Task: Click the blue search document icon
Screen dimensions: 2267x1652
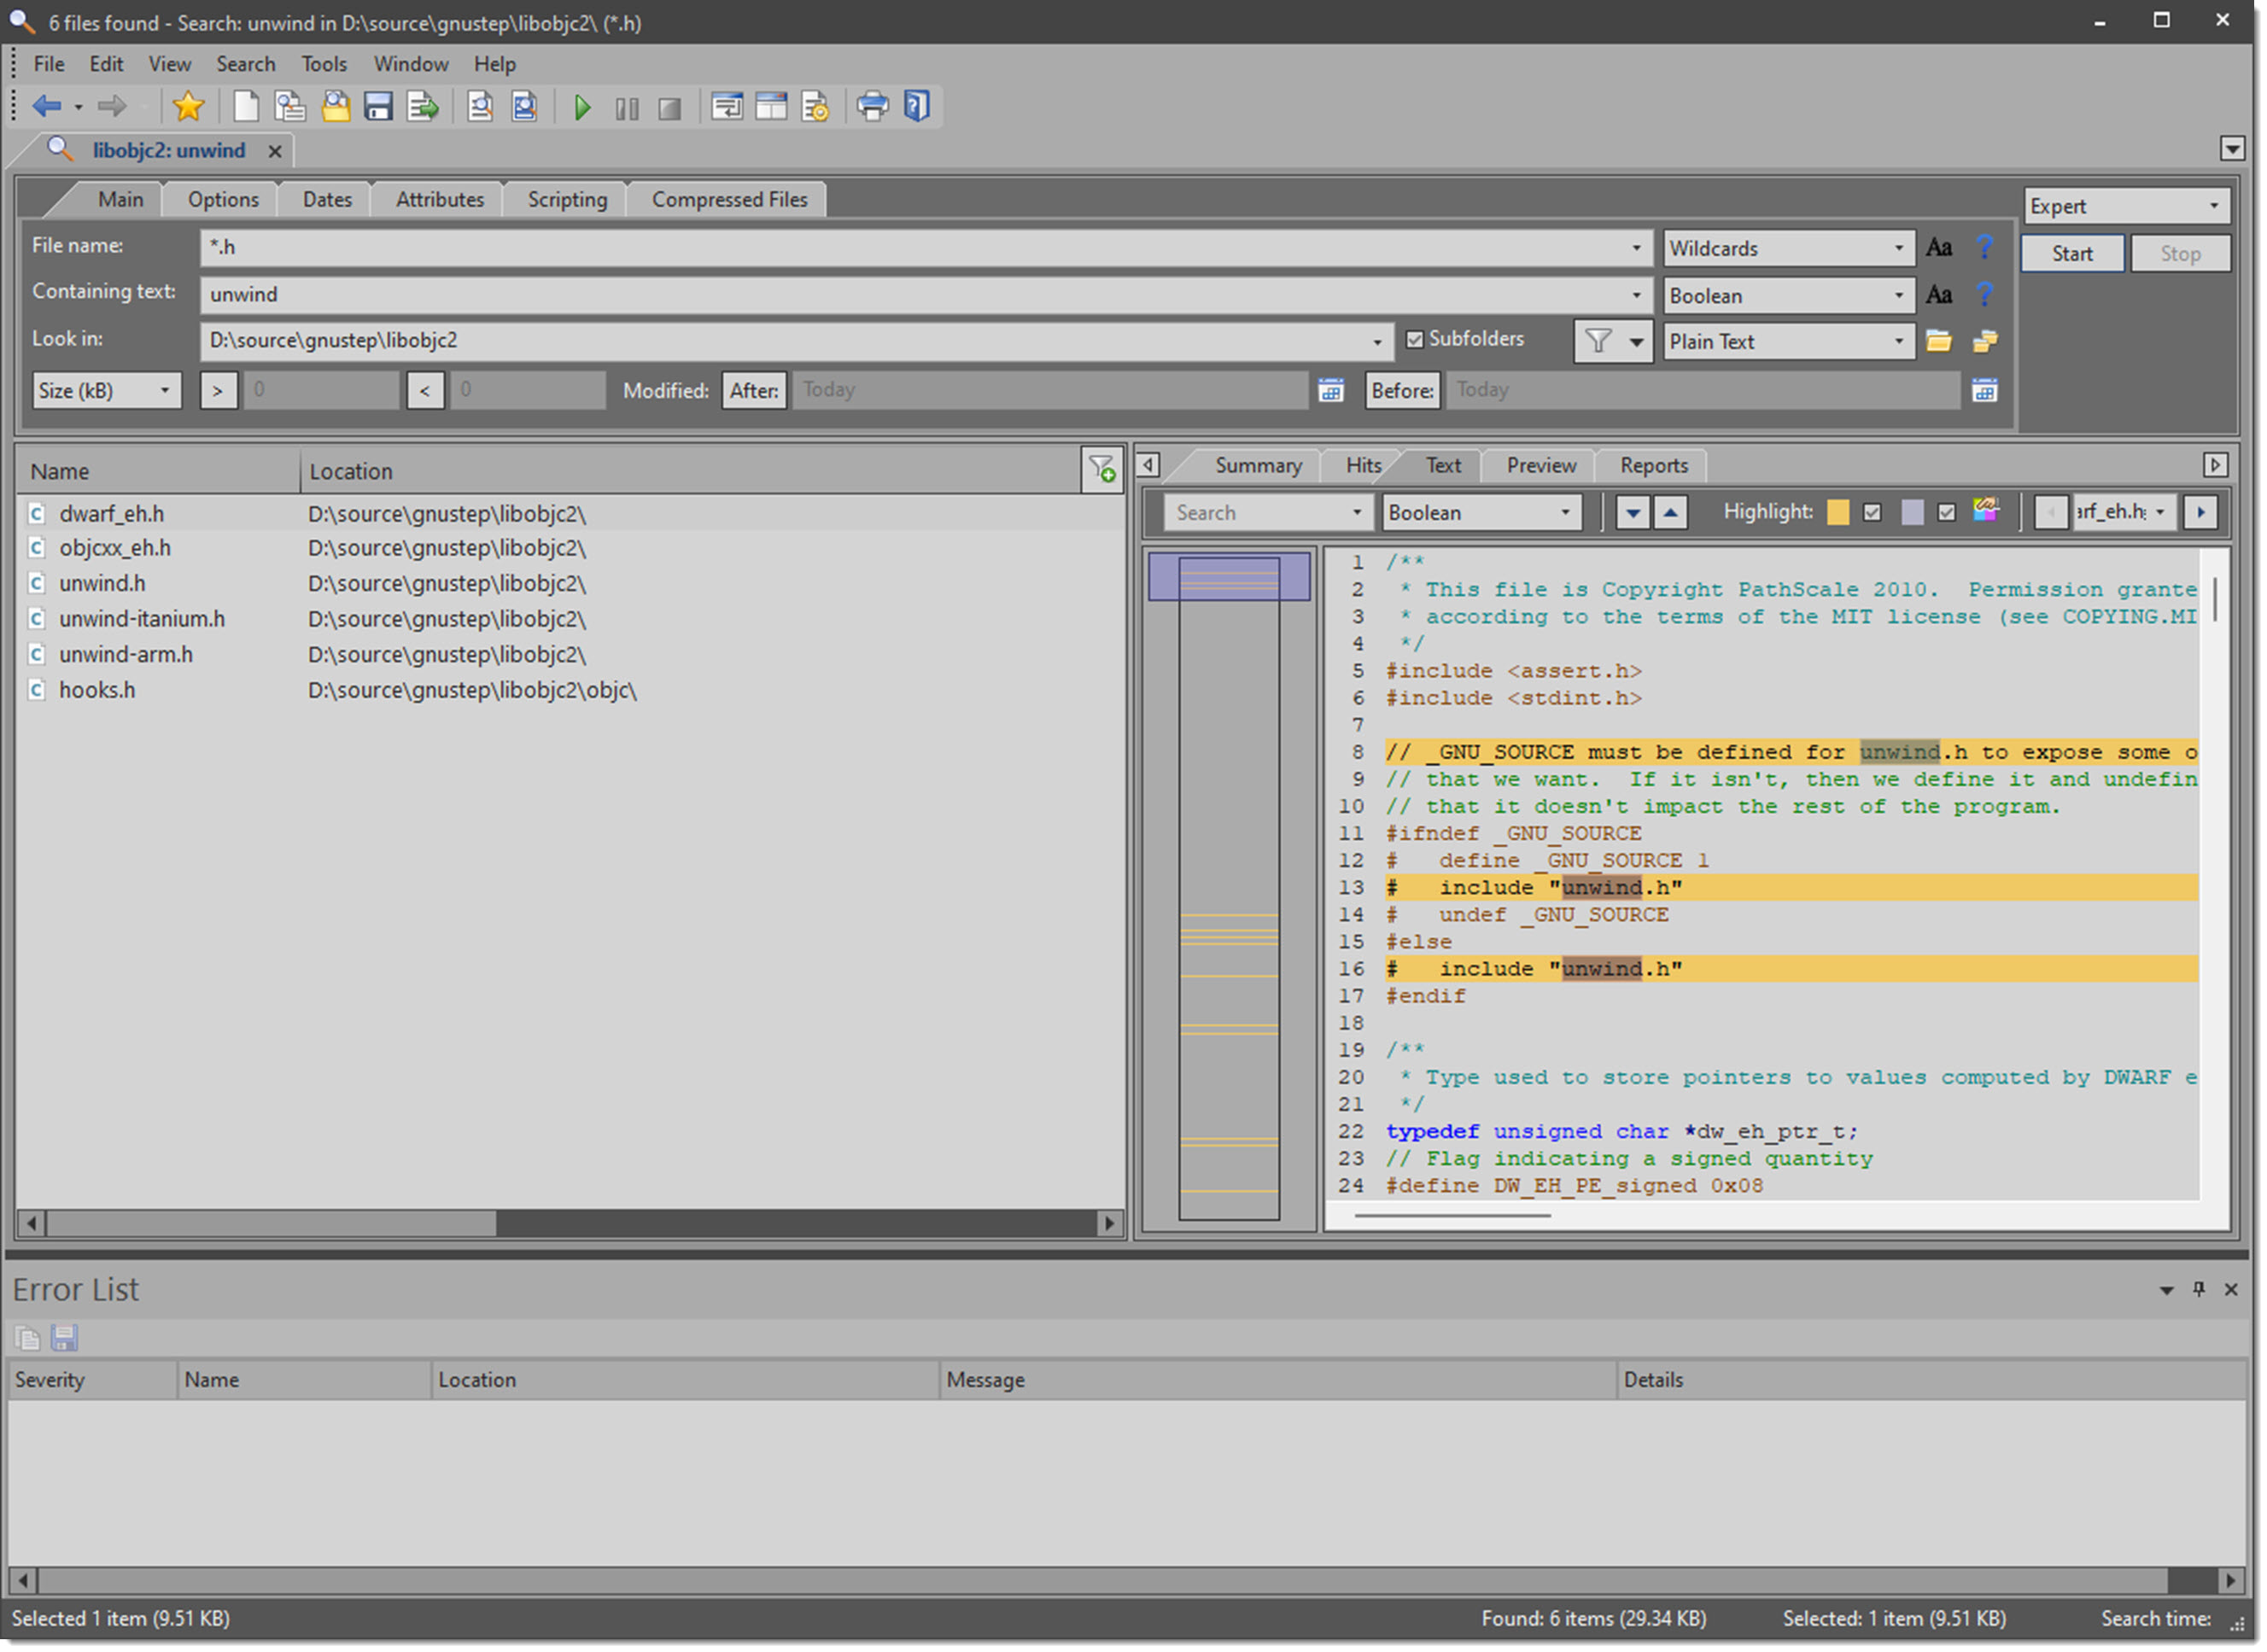Action: pyautogui.click(x=525, y=106)
